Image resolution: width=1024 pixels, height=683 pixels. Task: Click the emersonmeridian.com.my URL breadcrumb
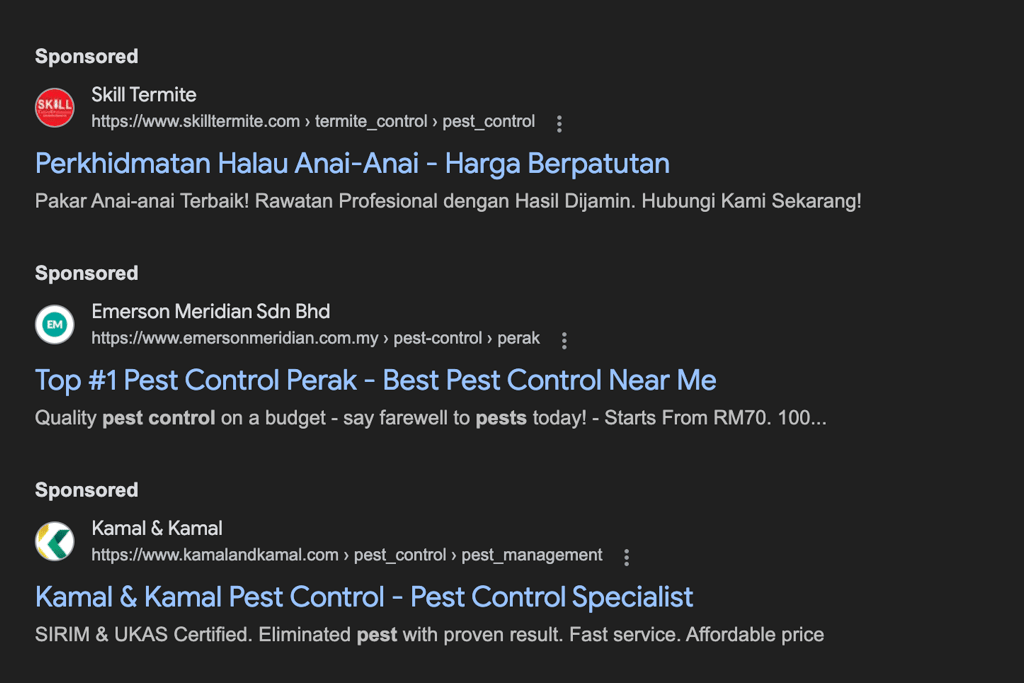315,338
